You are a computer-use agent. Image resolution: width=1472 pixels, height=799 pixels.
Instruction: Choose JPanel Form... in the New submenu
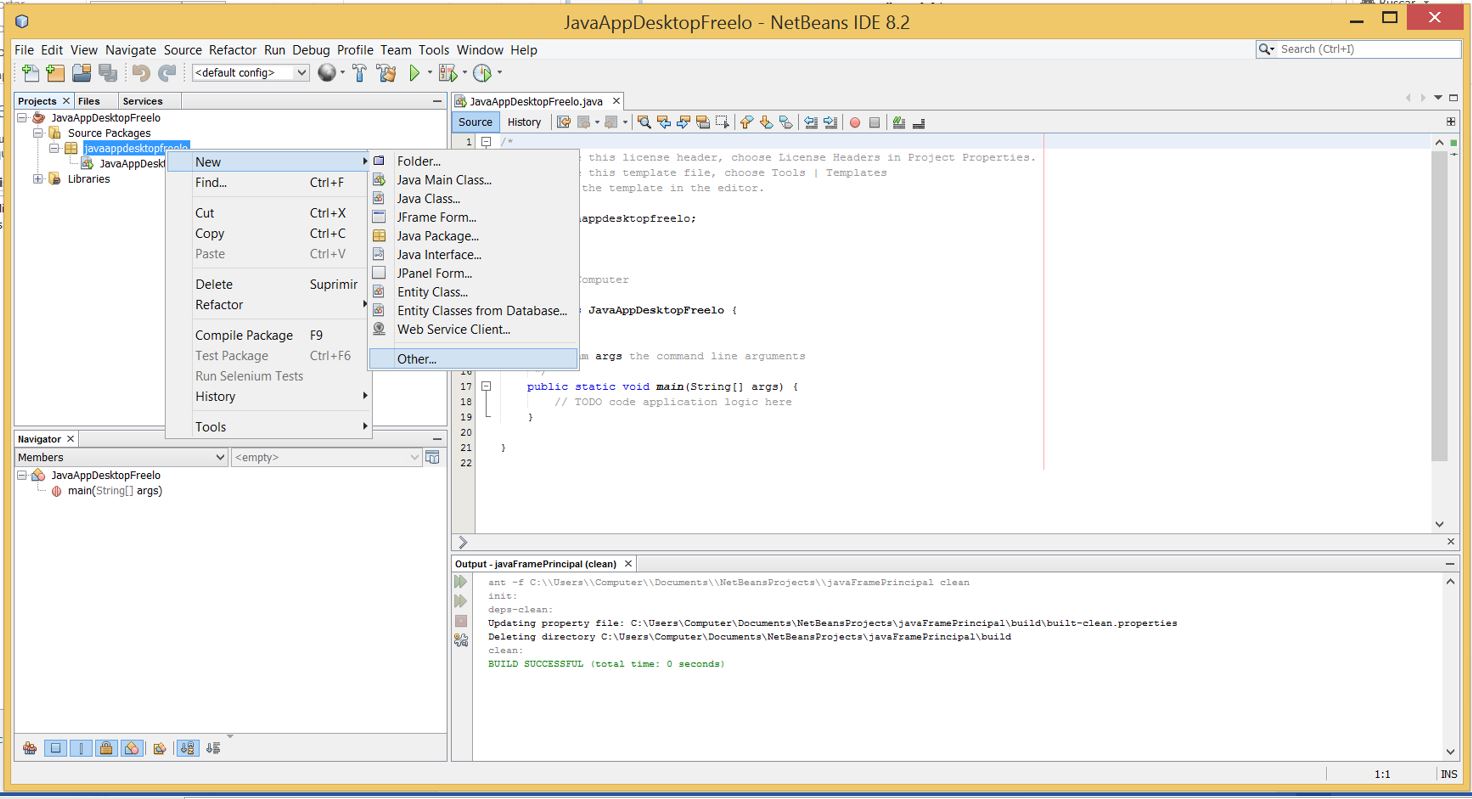tap(473, 273)
